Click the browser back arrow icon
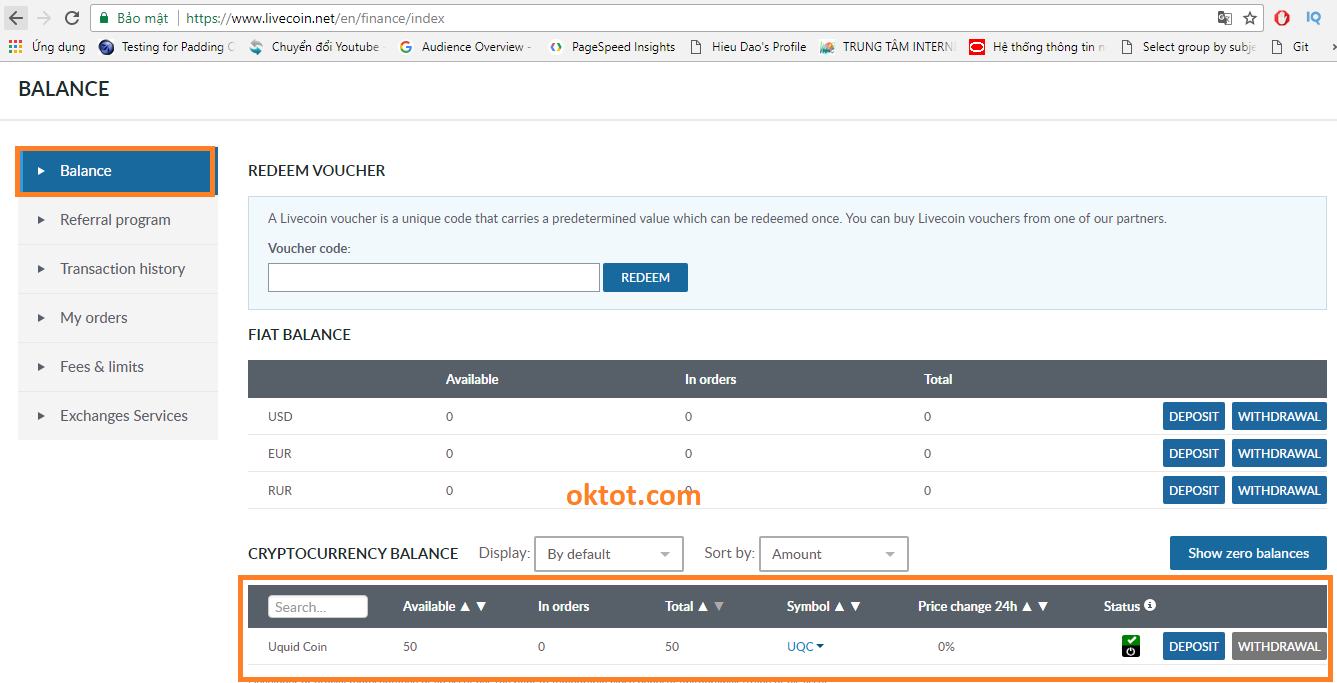The image size is (1337, 683). click(x=16, y=18)
